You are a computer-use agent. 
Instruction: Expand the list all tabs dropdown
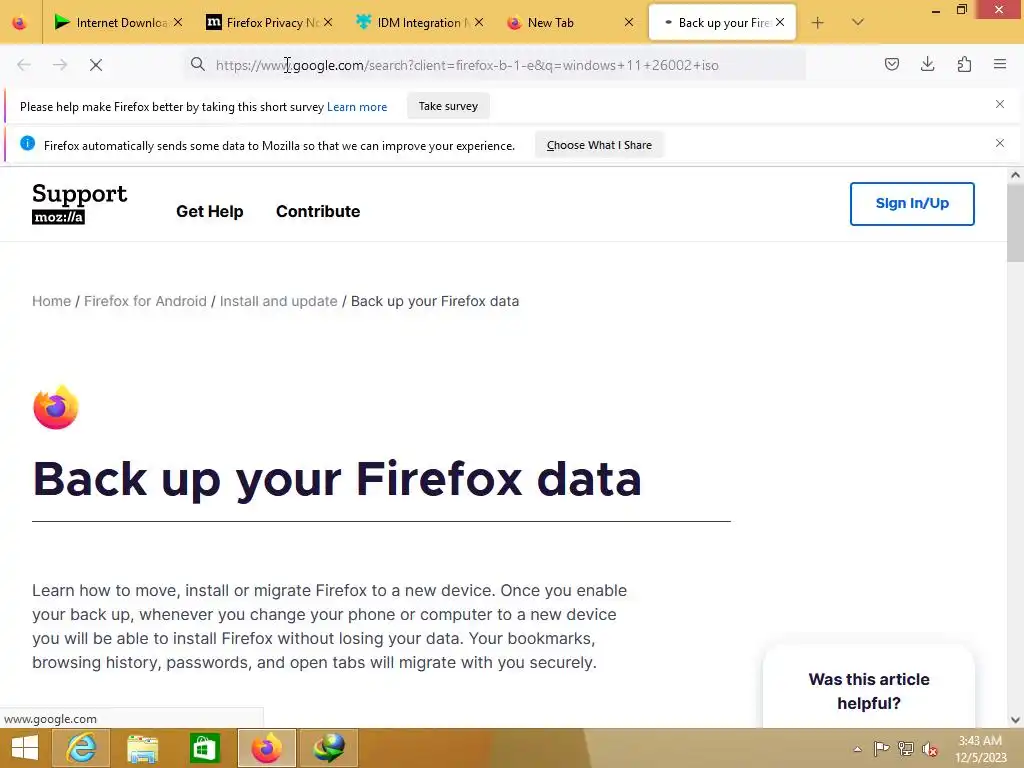857,22
